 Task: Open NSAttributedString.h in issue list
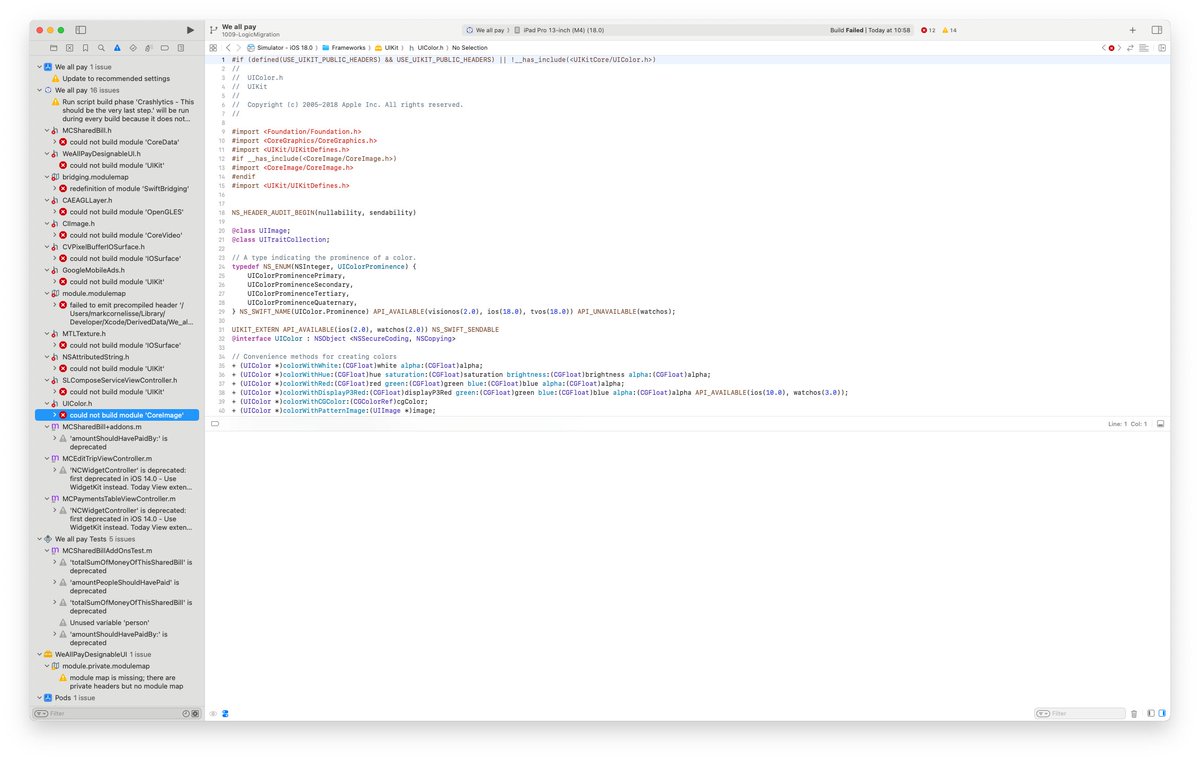coord(98,357)
